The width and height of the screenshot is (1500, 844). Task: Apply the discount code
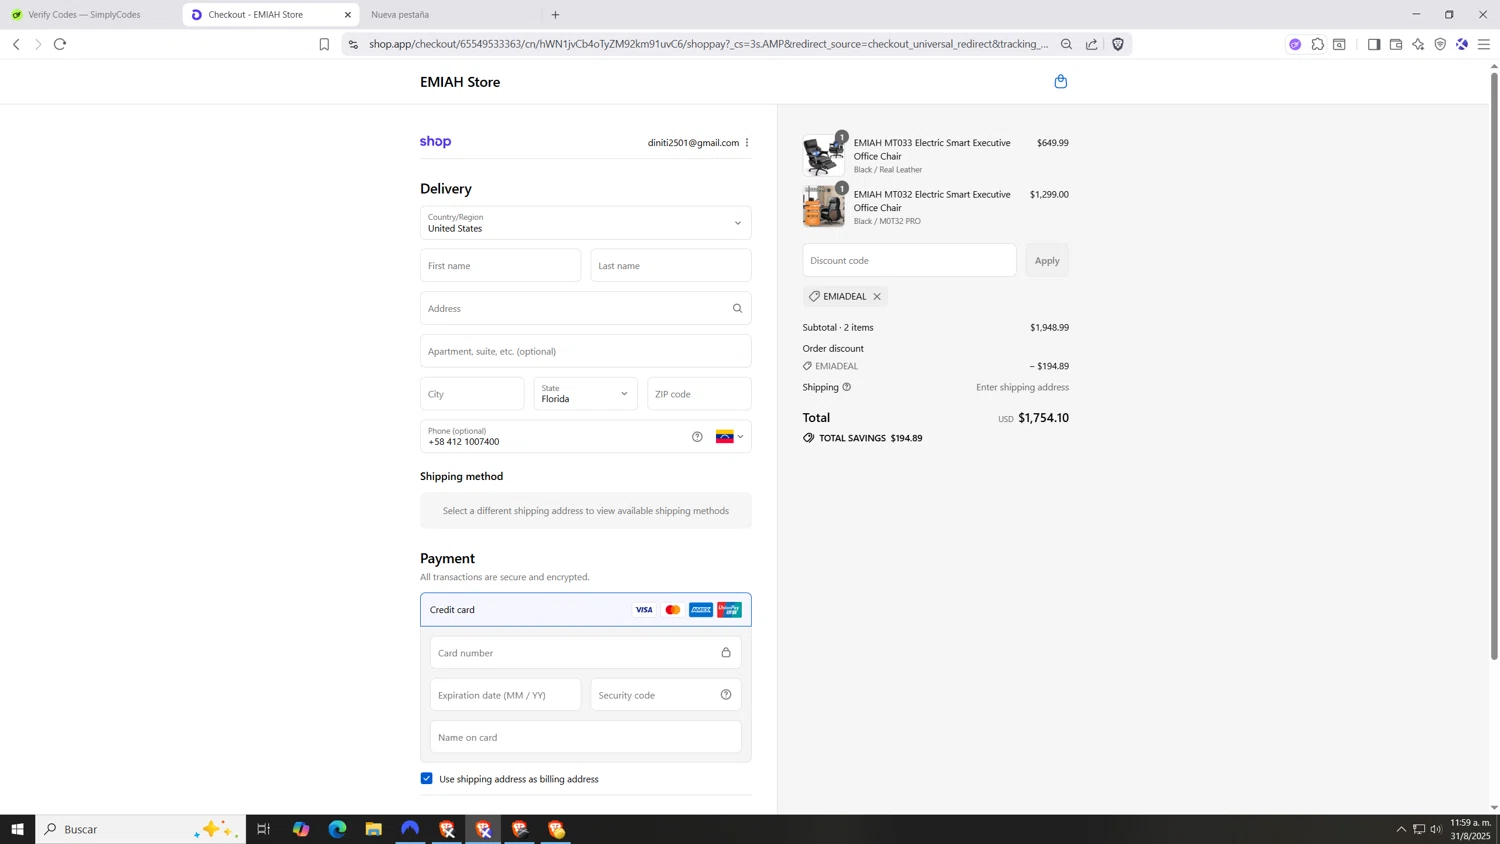pos(1047,260)
